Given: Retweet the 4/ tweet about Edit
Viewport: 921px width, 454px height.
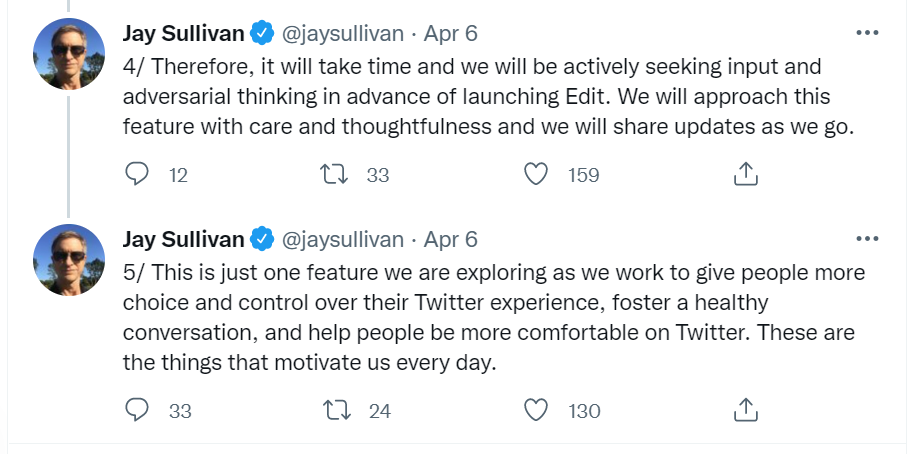Looking at the screenshot, I should point(334,174).
